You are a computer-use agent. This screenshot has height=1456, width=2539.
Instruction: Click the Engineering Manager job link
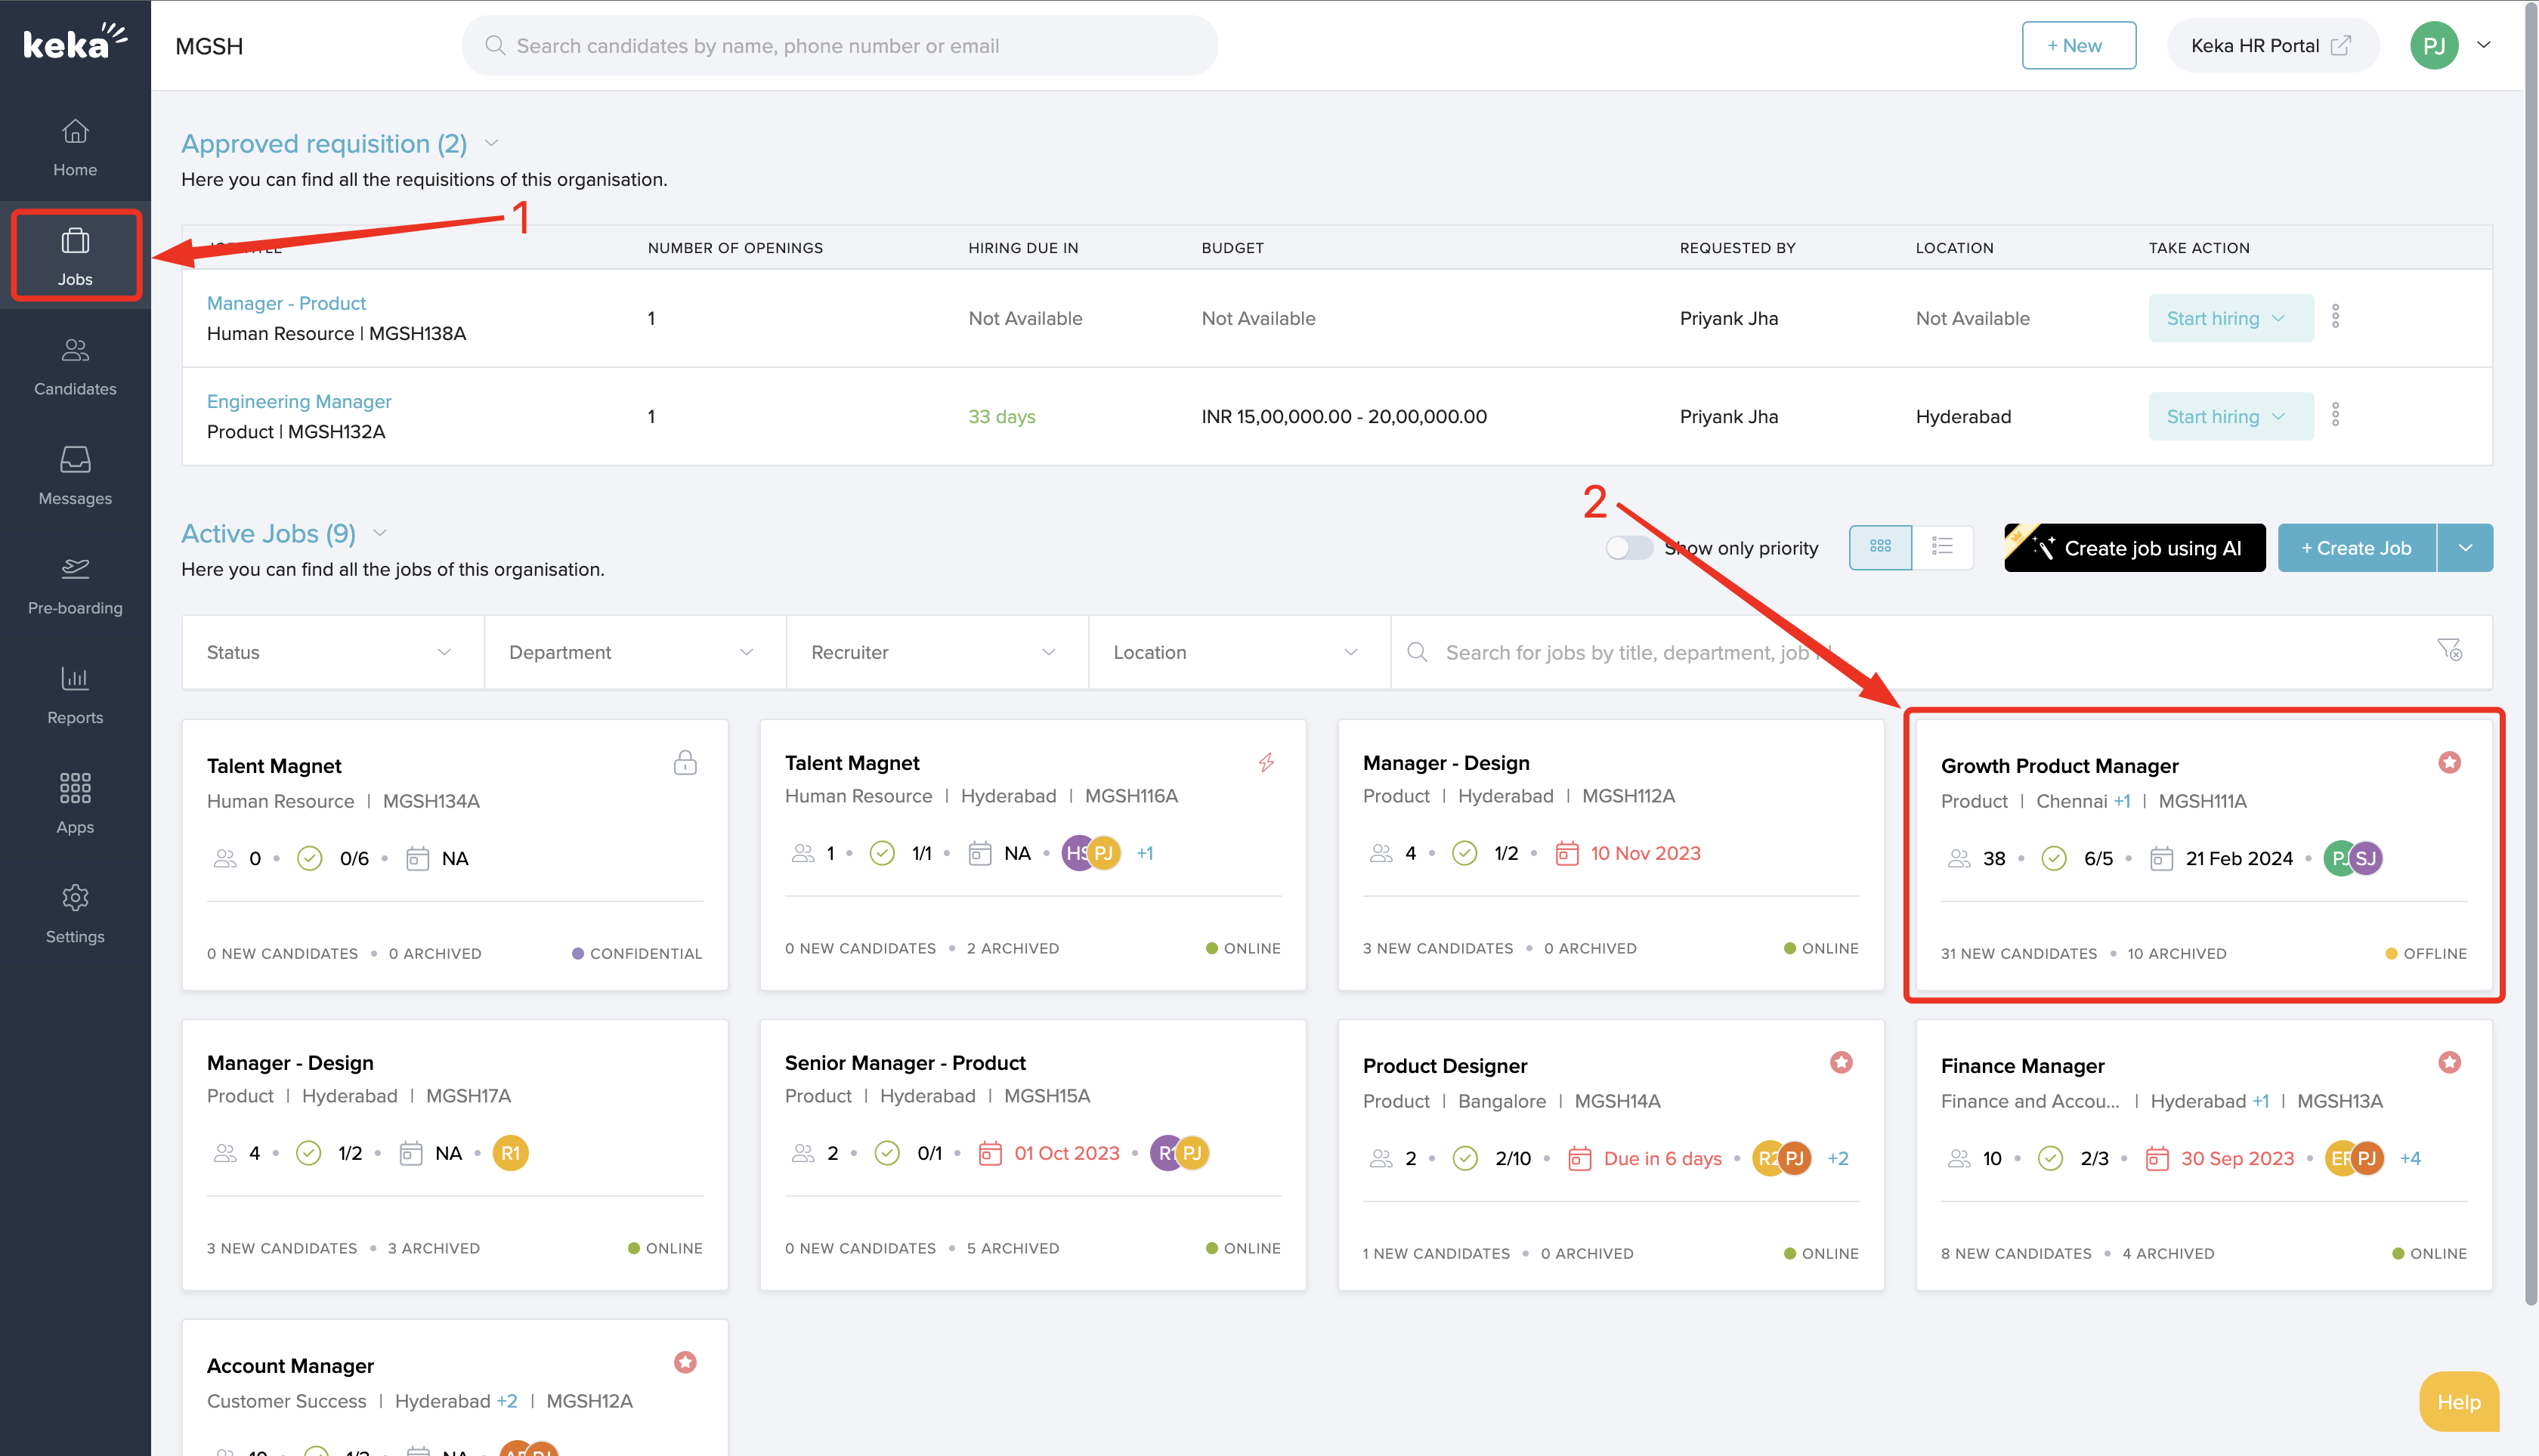pos(298,403)
